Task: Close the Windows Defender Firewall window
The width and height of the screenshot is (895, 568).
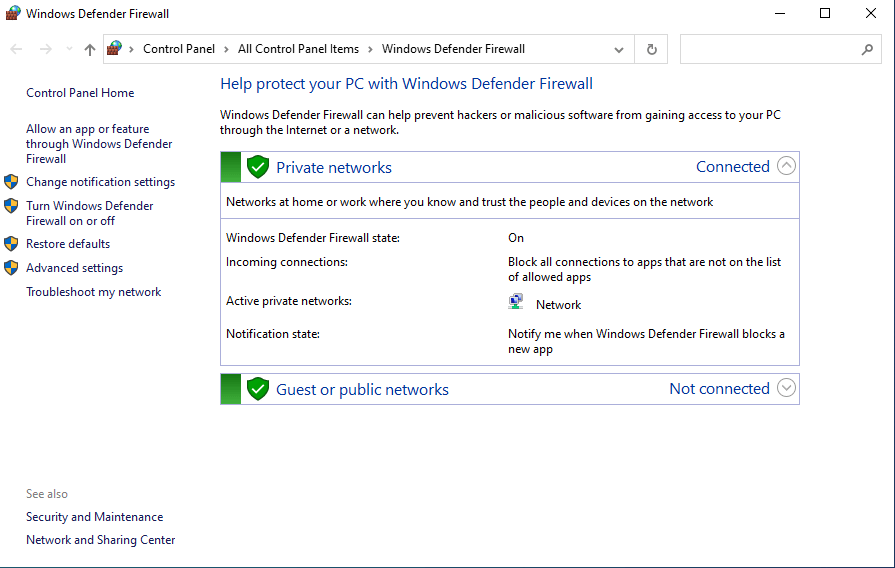Action: tap(870, 13)
